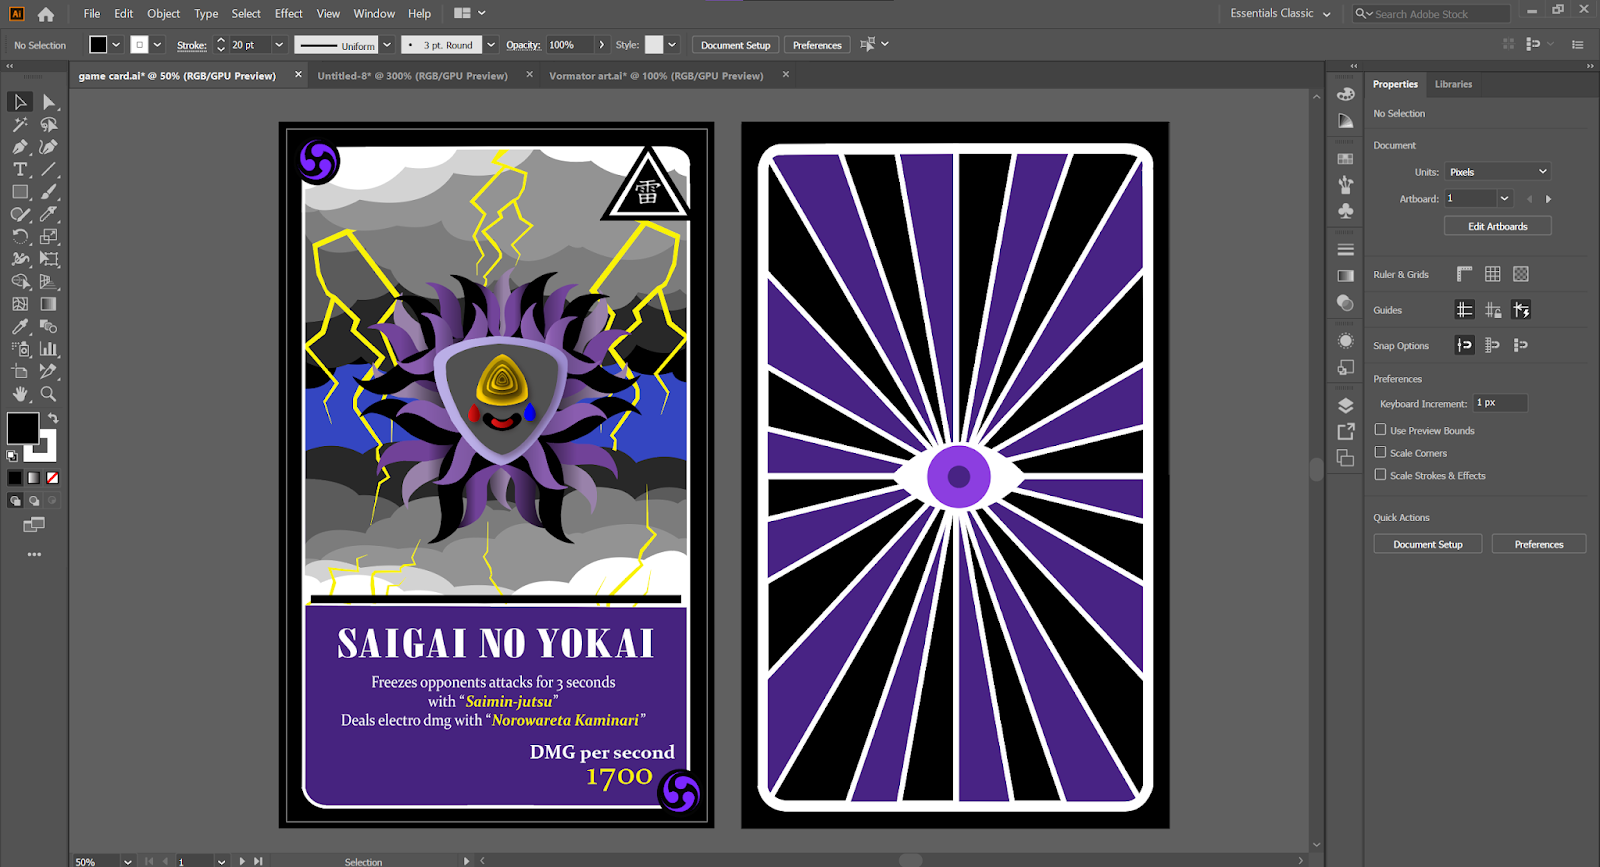
Task: Toggle Show Grid button
Action: (1493, 274)
